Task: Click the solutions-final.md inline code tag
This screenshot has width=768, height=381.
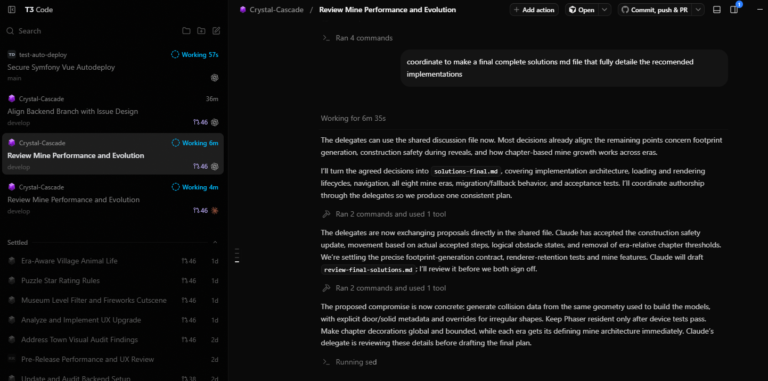Action: point(466,171)
